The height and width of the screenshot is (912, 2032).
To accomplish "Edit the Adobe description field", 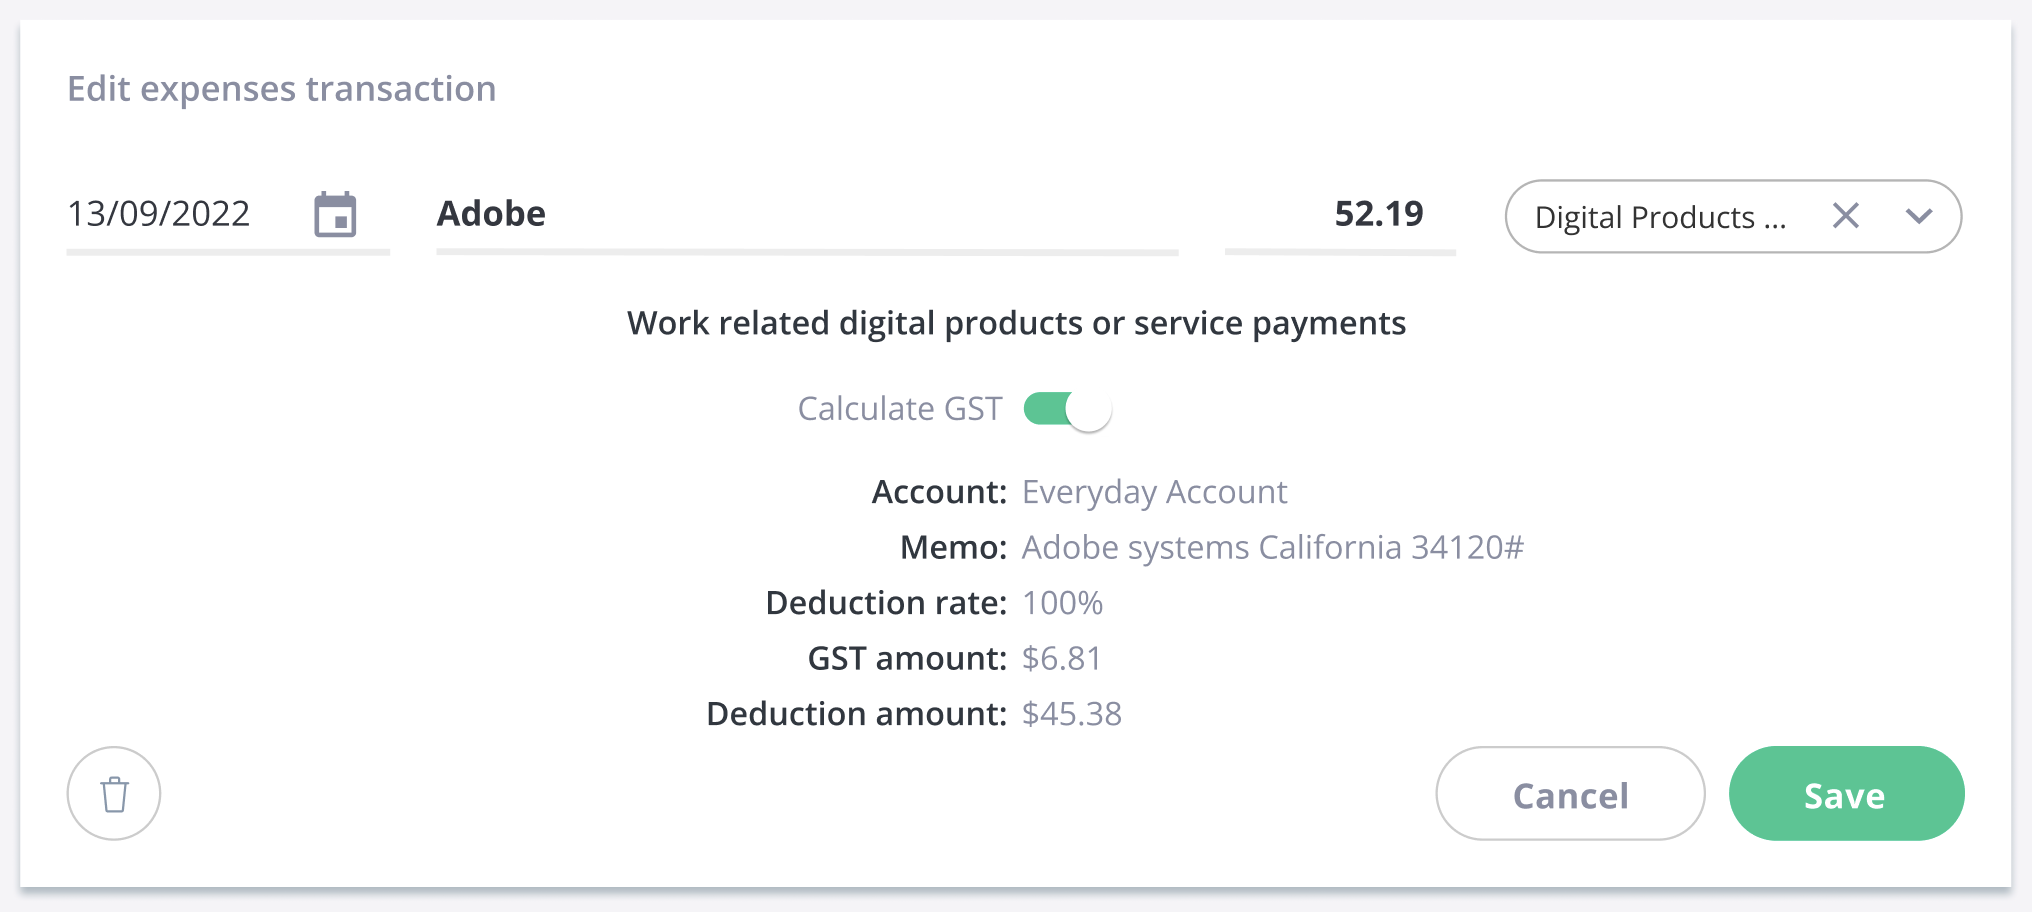I will [x=807, y=214].
